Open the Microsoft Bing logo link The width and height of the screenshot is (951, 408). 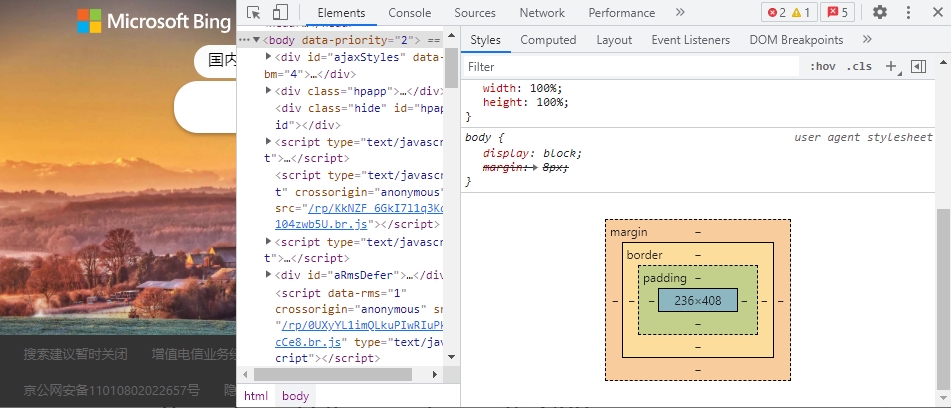[147, 21]
